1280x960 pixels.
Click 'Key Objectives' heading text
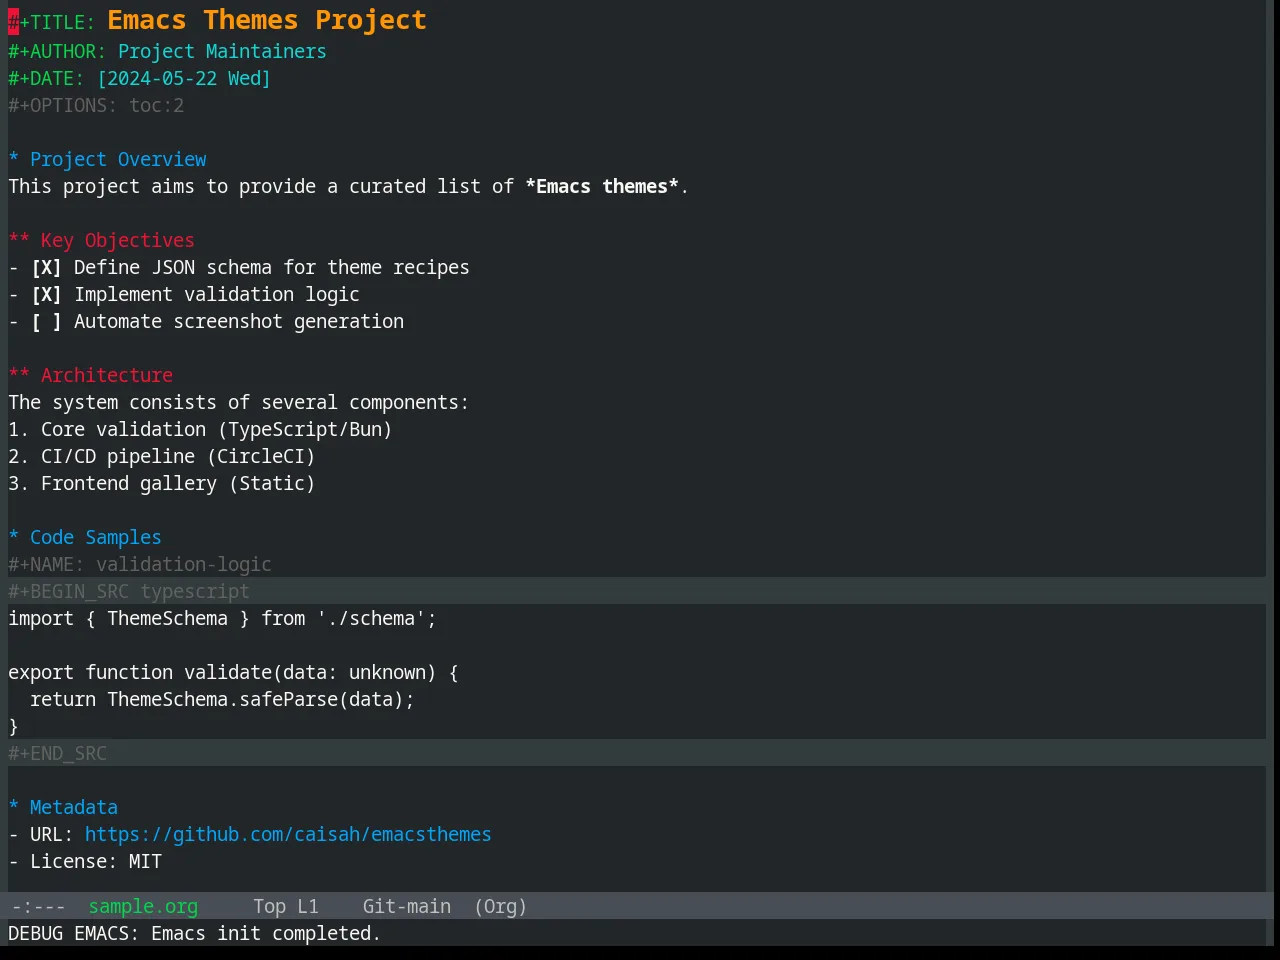[x=118, y=240]
